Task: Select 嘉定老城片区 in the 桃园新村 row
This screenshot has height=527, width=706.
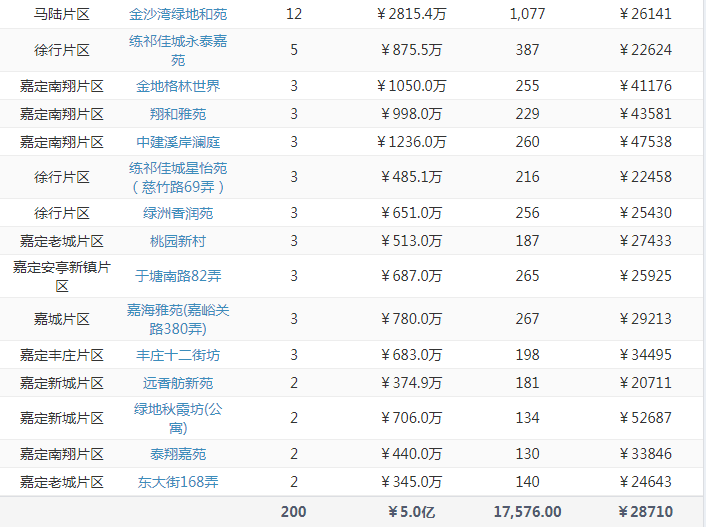Action: 62,241
